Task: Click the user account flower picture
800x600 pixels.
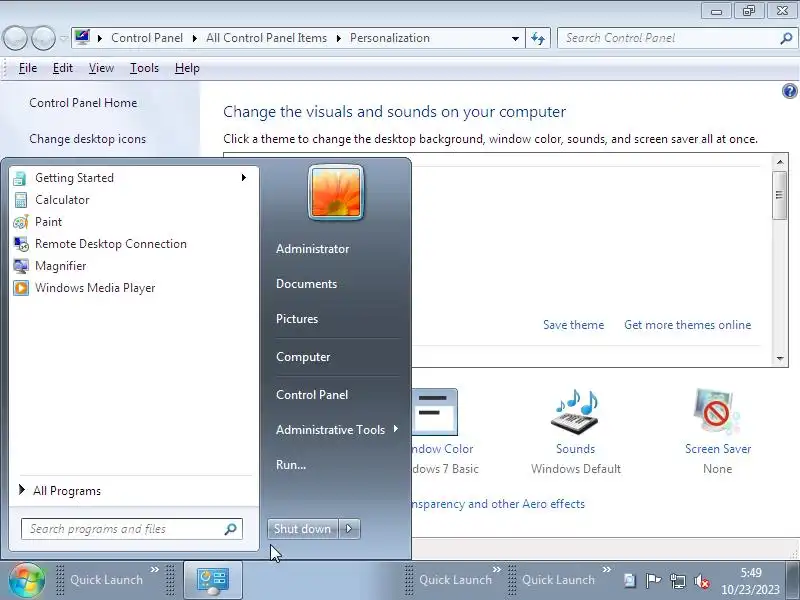Action: click(336, 192)
